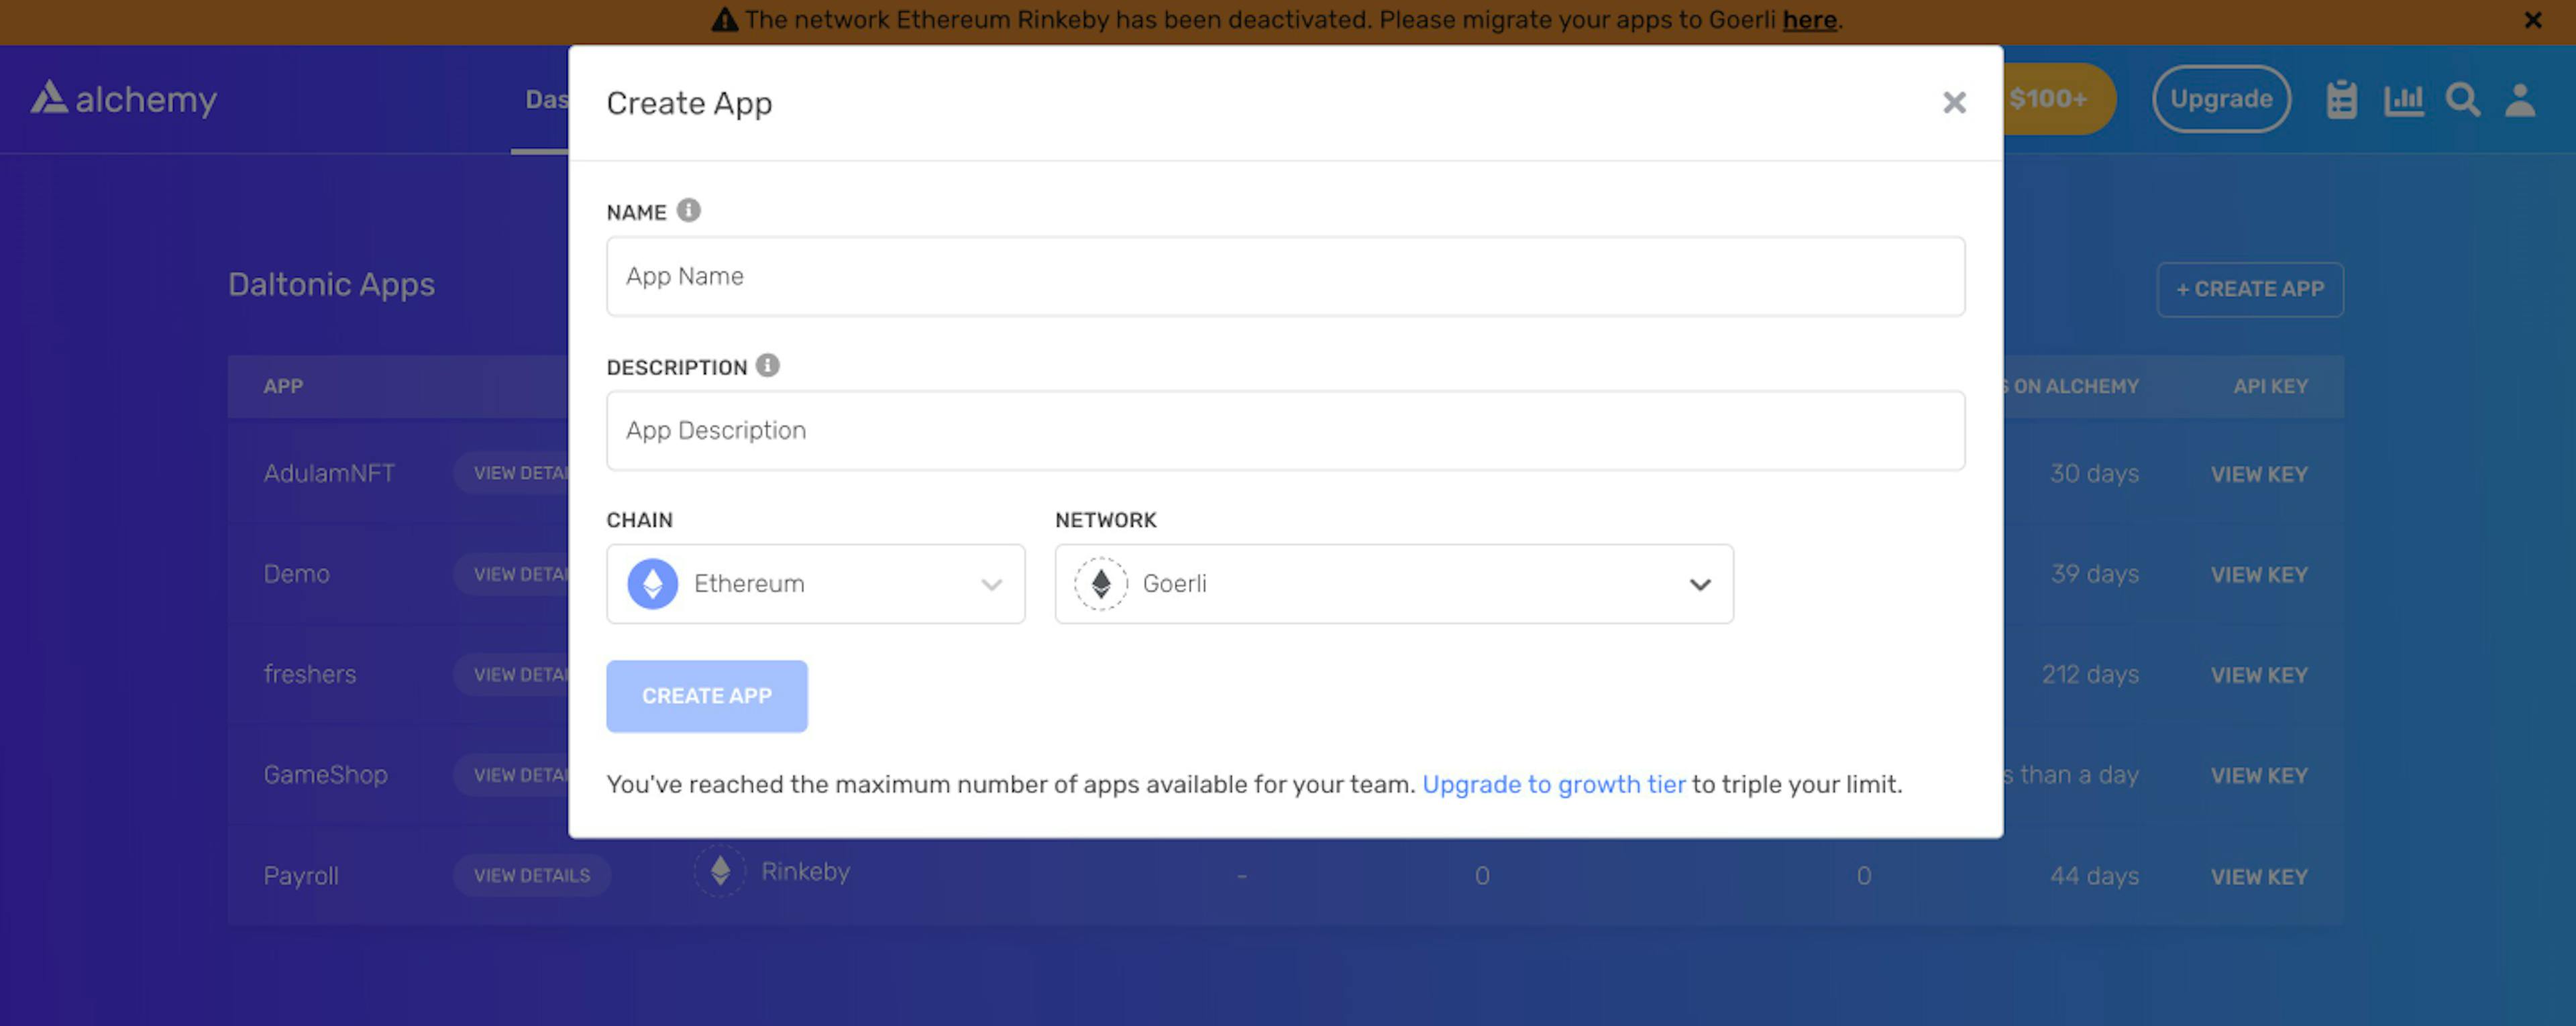Follow the Upgrade to growth tier link
The height and width of the screenshot is (1026, 2576).
[x=1553, y=784]
